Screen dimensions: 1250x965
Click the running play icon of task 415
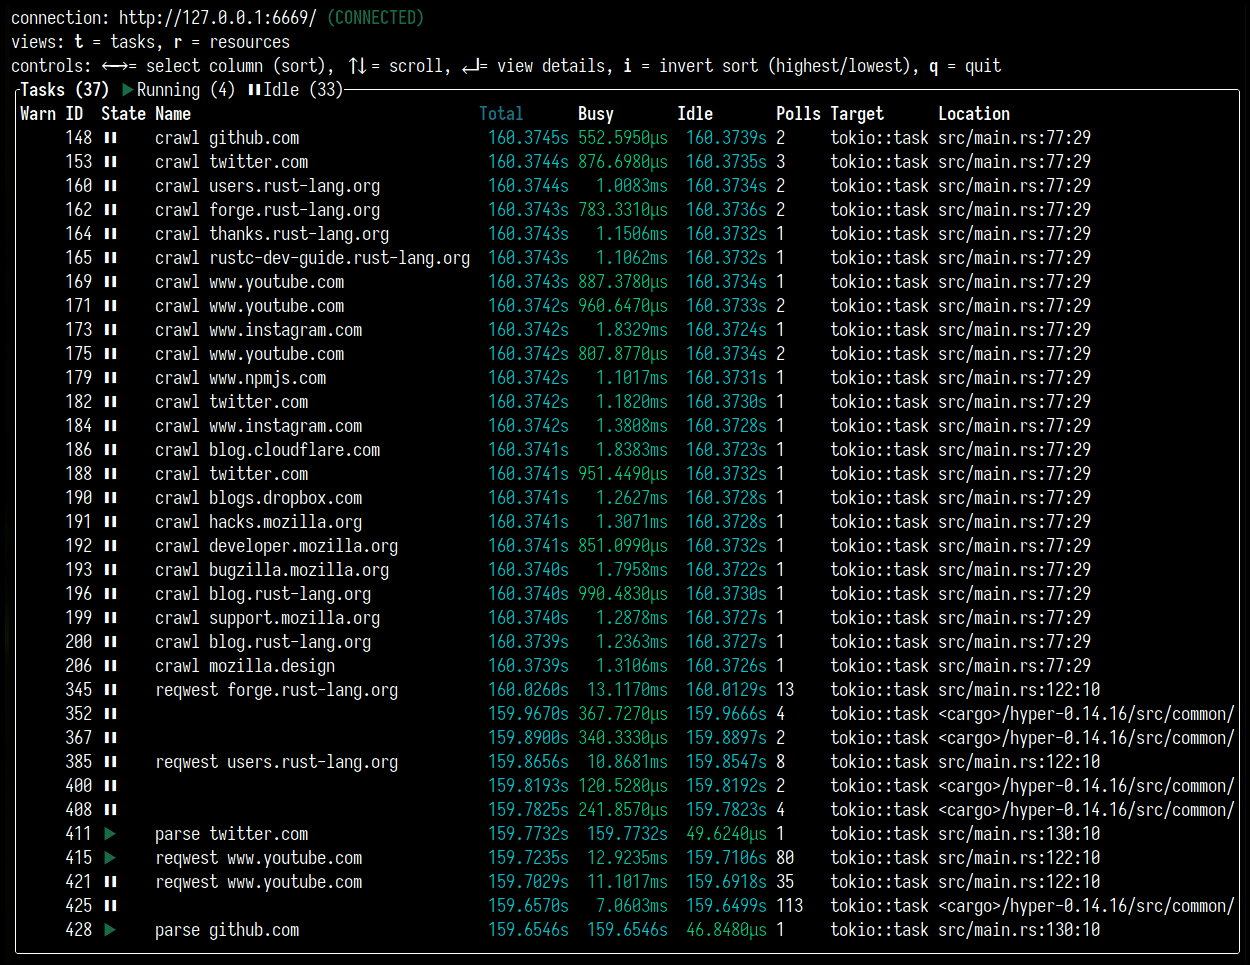(110, 858)
